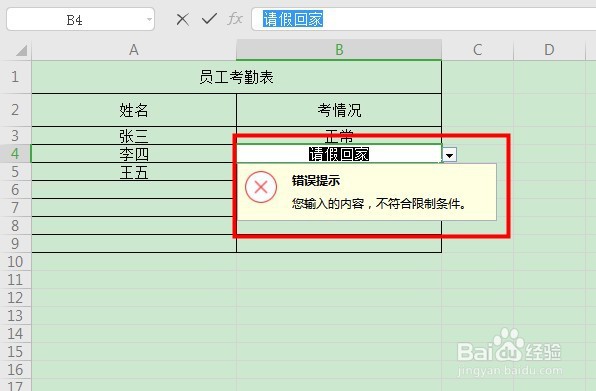The image size is (596, 391).
Task: Select column C header
Action: 478,50
